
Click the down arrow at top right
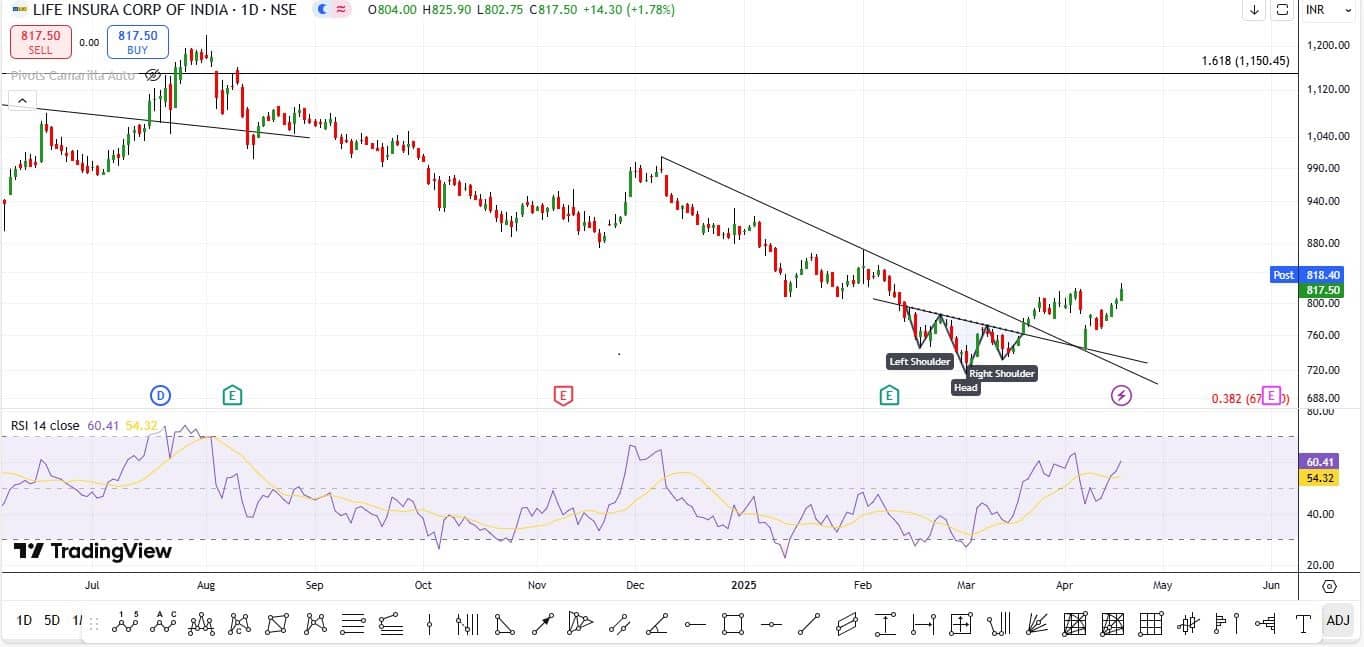1254,10
